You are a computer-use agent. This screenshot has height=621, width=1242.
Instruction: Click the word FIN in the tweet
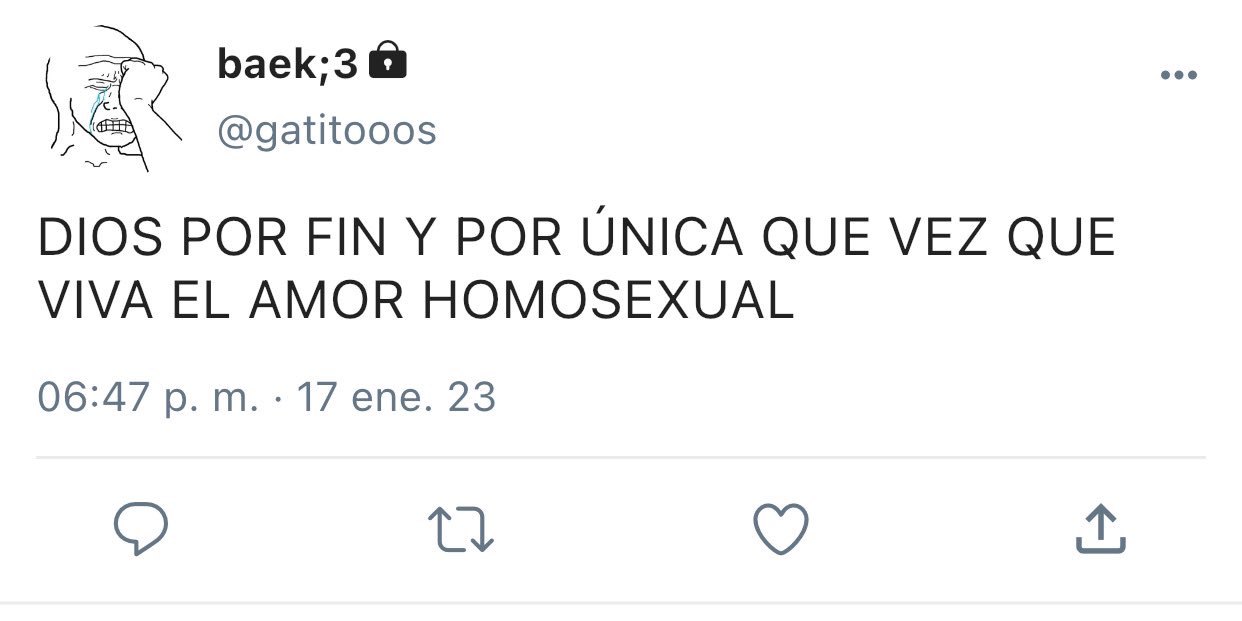coord(343,241)
